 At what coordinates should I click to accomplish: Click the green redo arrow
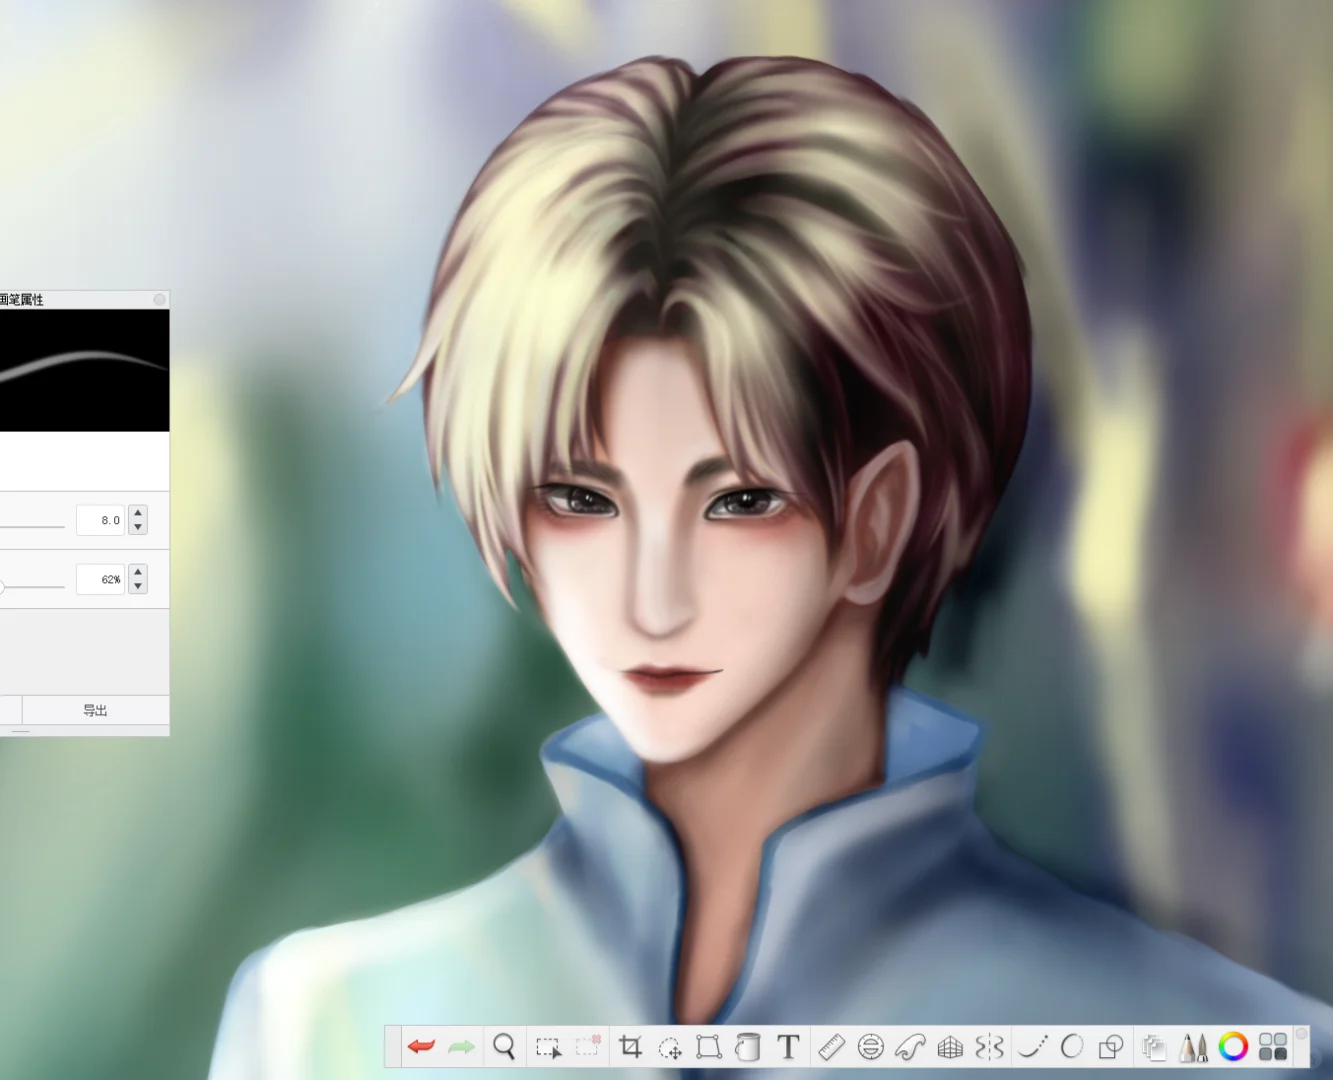(461, 1047)
